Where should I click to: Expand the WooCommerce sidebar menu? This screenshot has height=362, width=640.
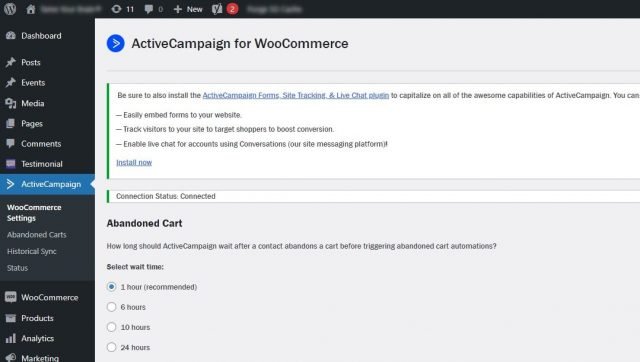[x=49, y=298]
